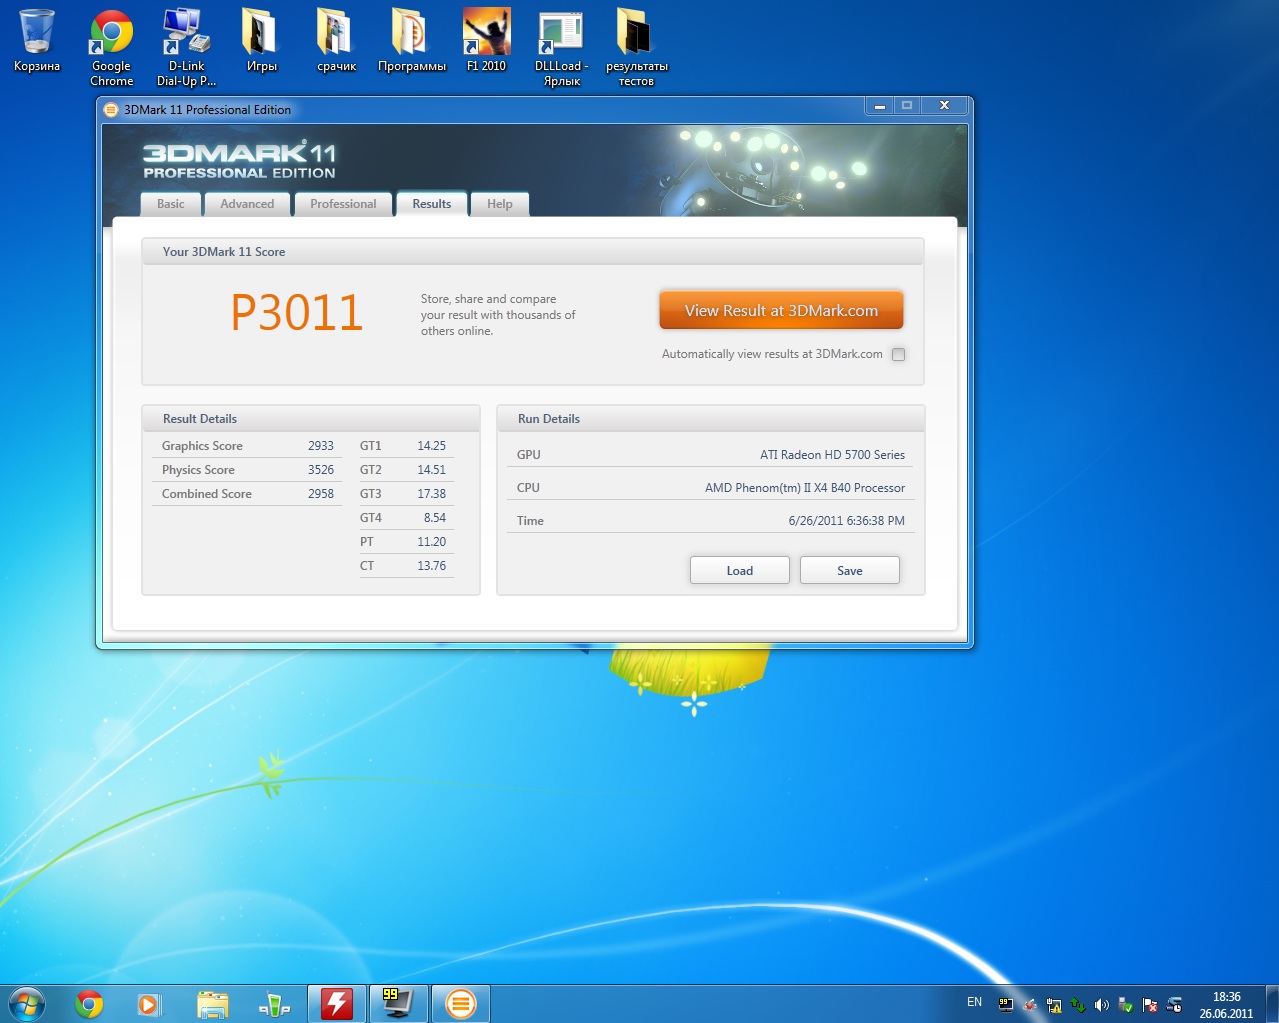Select the F1 2010 game shortcut

pyautogui.click(x=486, y=42)
